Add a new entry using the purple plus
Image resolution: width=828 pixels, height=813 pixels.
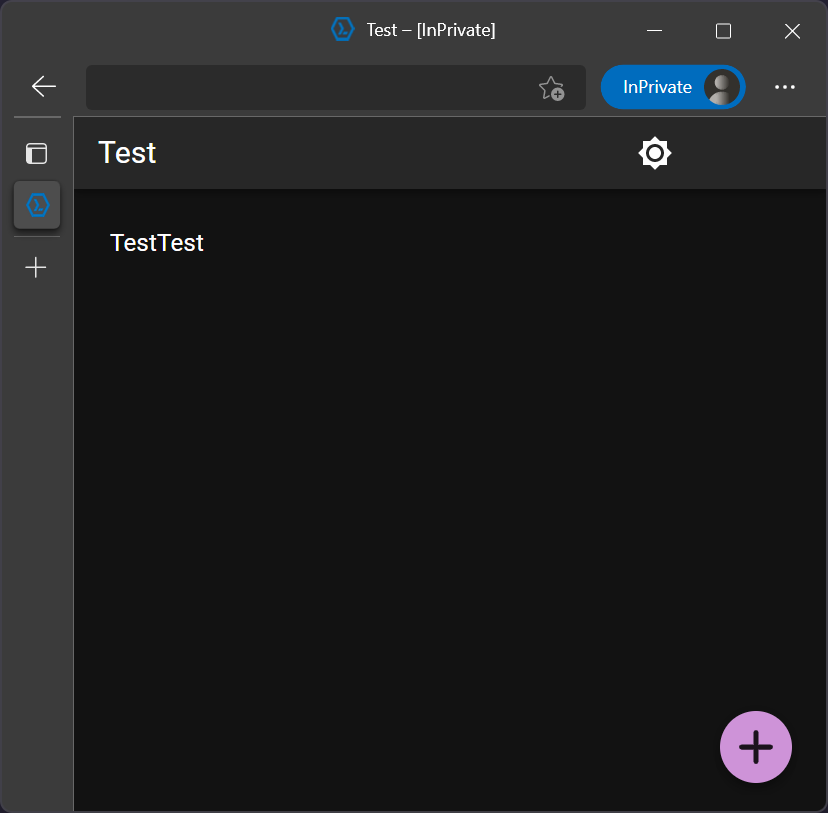755,746
